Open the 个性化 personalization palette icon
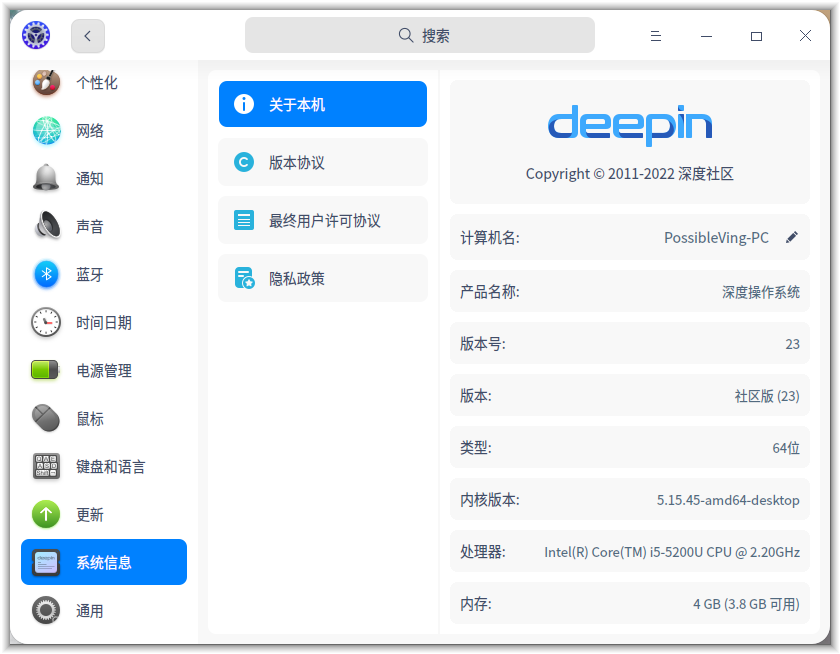Viewport: 840px width, 654px height. (x=47, y=82)
